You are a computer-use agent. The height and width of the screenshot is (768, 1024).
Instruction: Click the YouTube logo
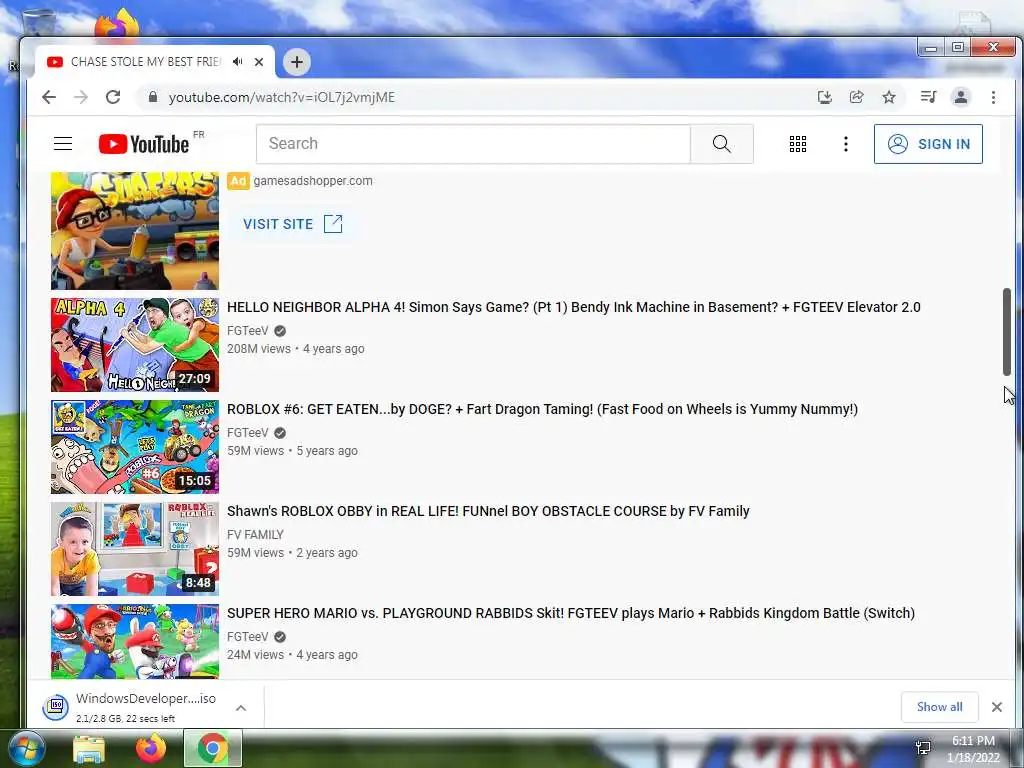point(144,144)
